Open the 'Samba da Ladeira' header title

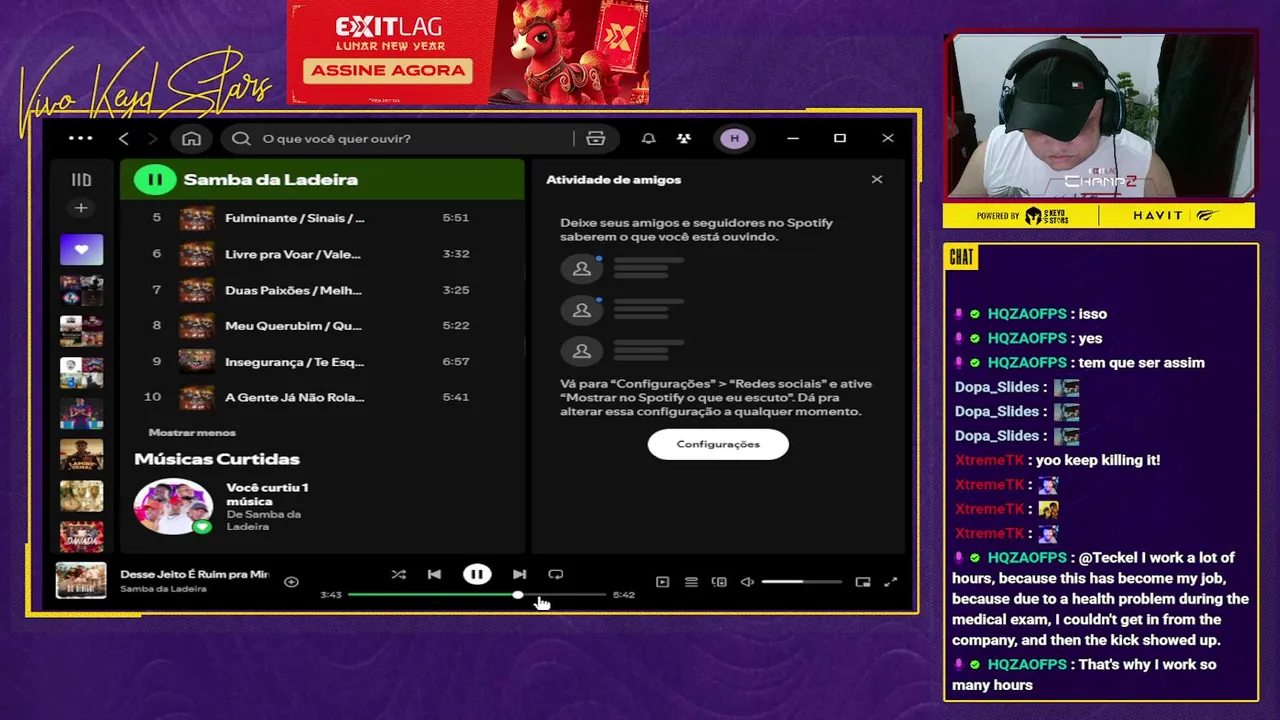[x=270, y=180]
